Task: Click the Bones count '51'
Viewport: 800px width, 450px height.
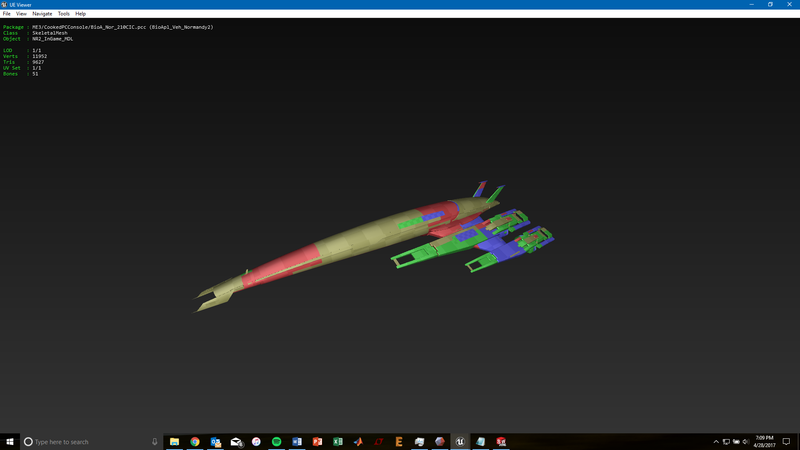Action: pos(35,74)
